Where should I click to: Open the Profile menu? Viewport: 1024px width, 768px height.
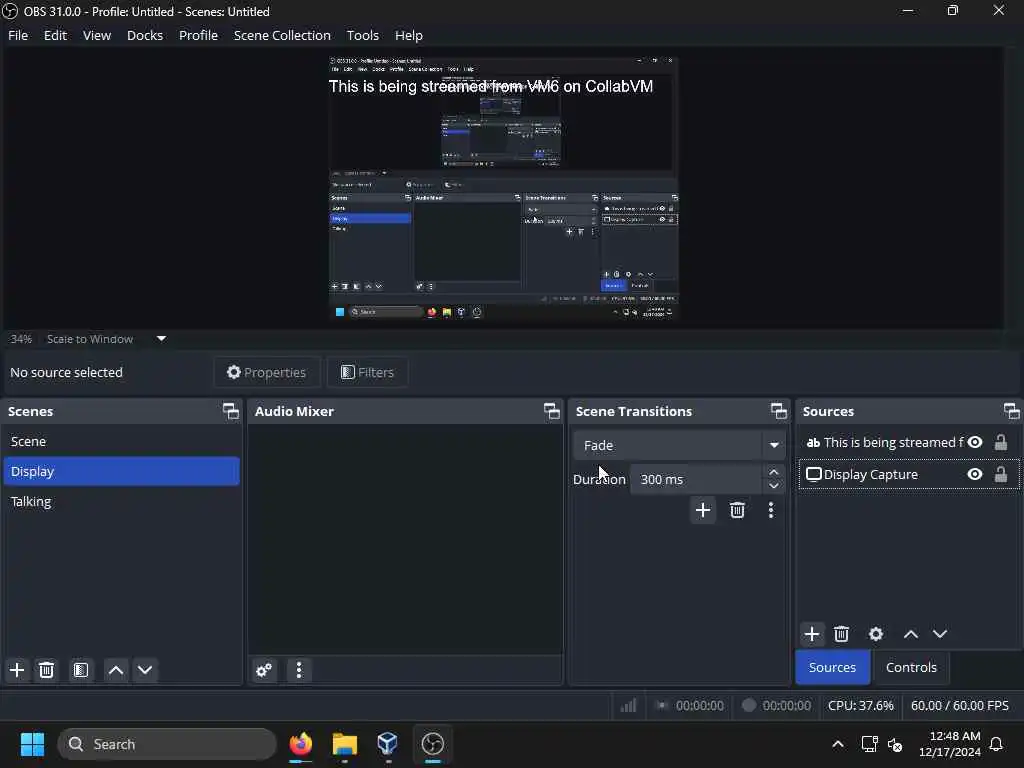pyautogui.click(x=199, y=35)
